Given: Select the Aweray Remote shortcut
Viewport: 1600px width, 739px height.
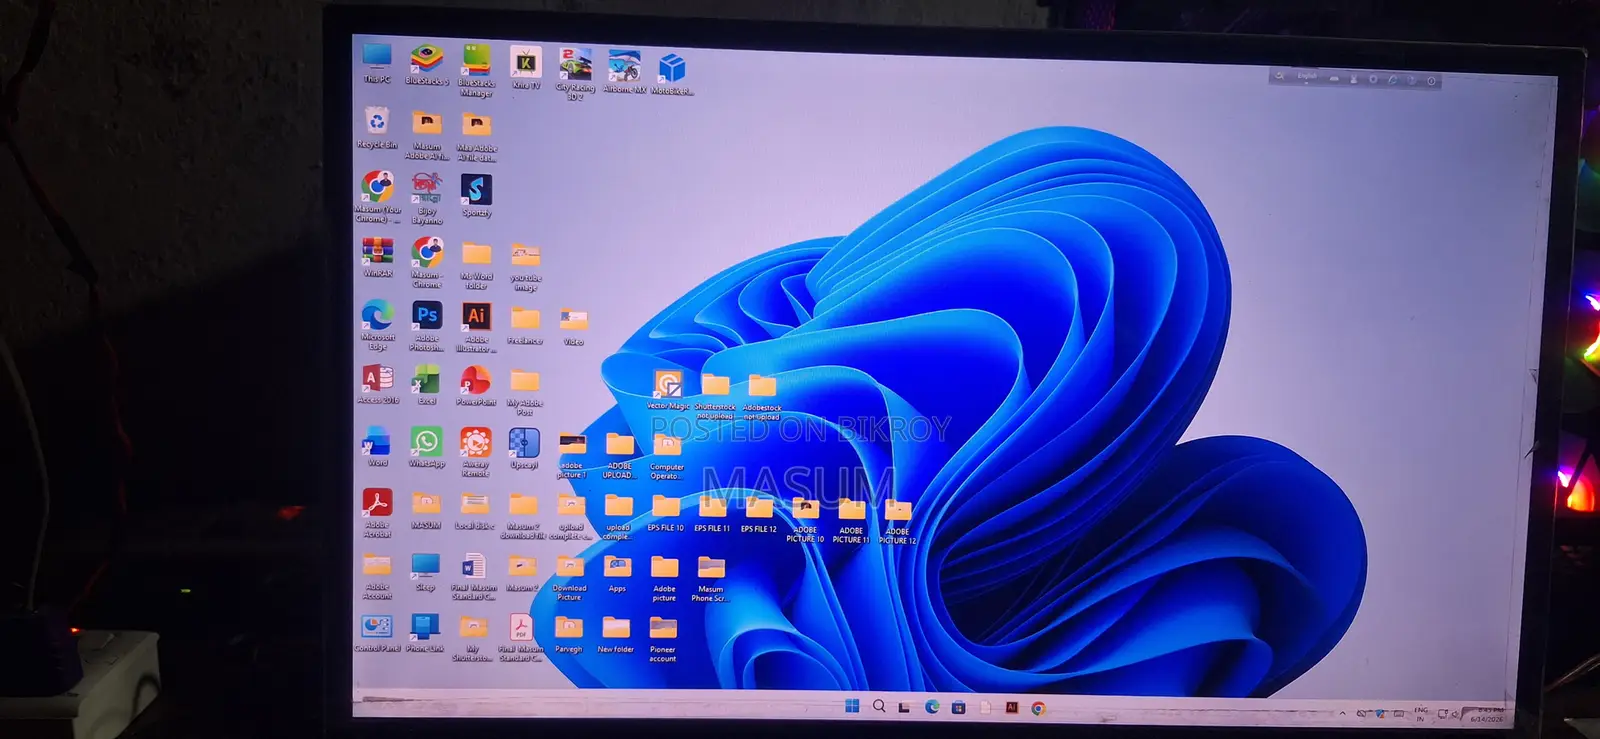Looking at the screenshot, I should (476, 453).
